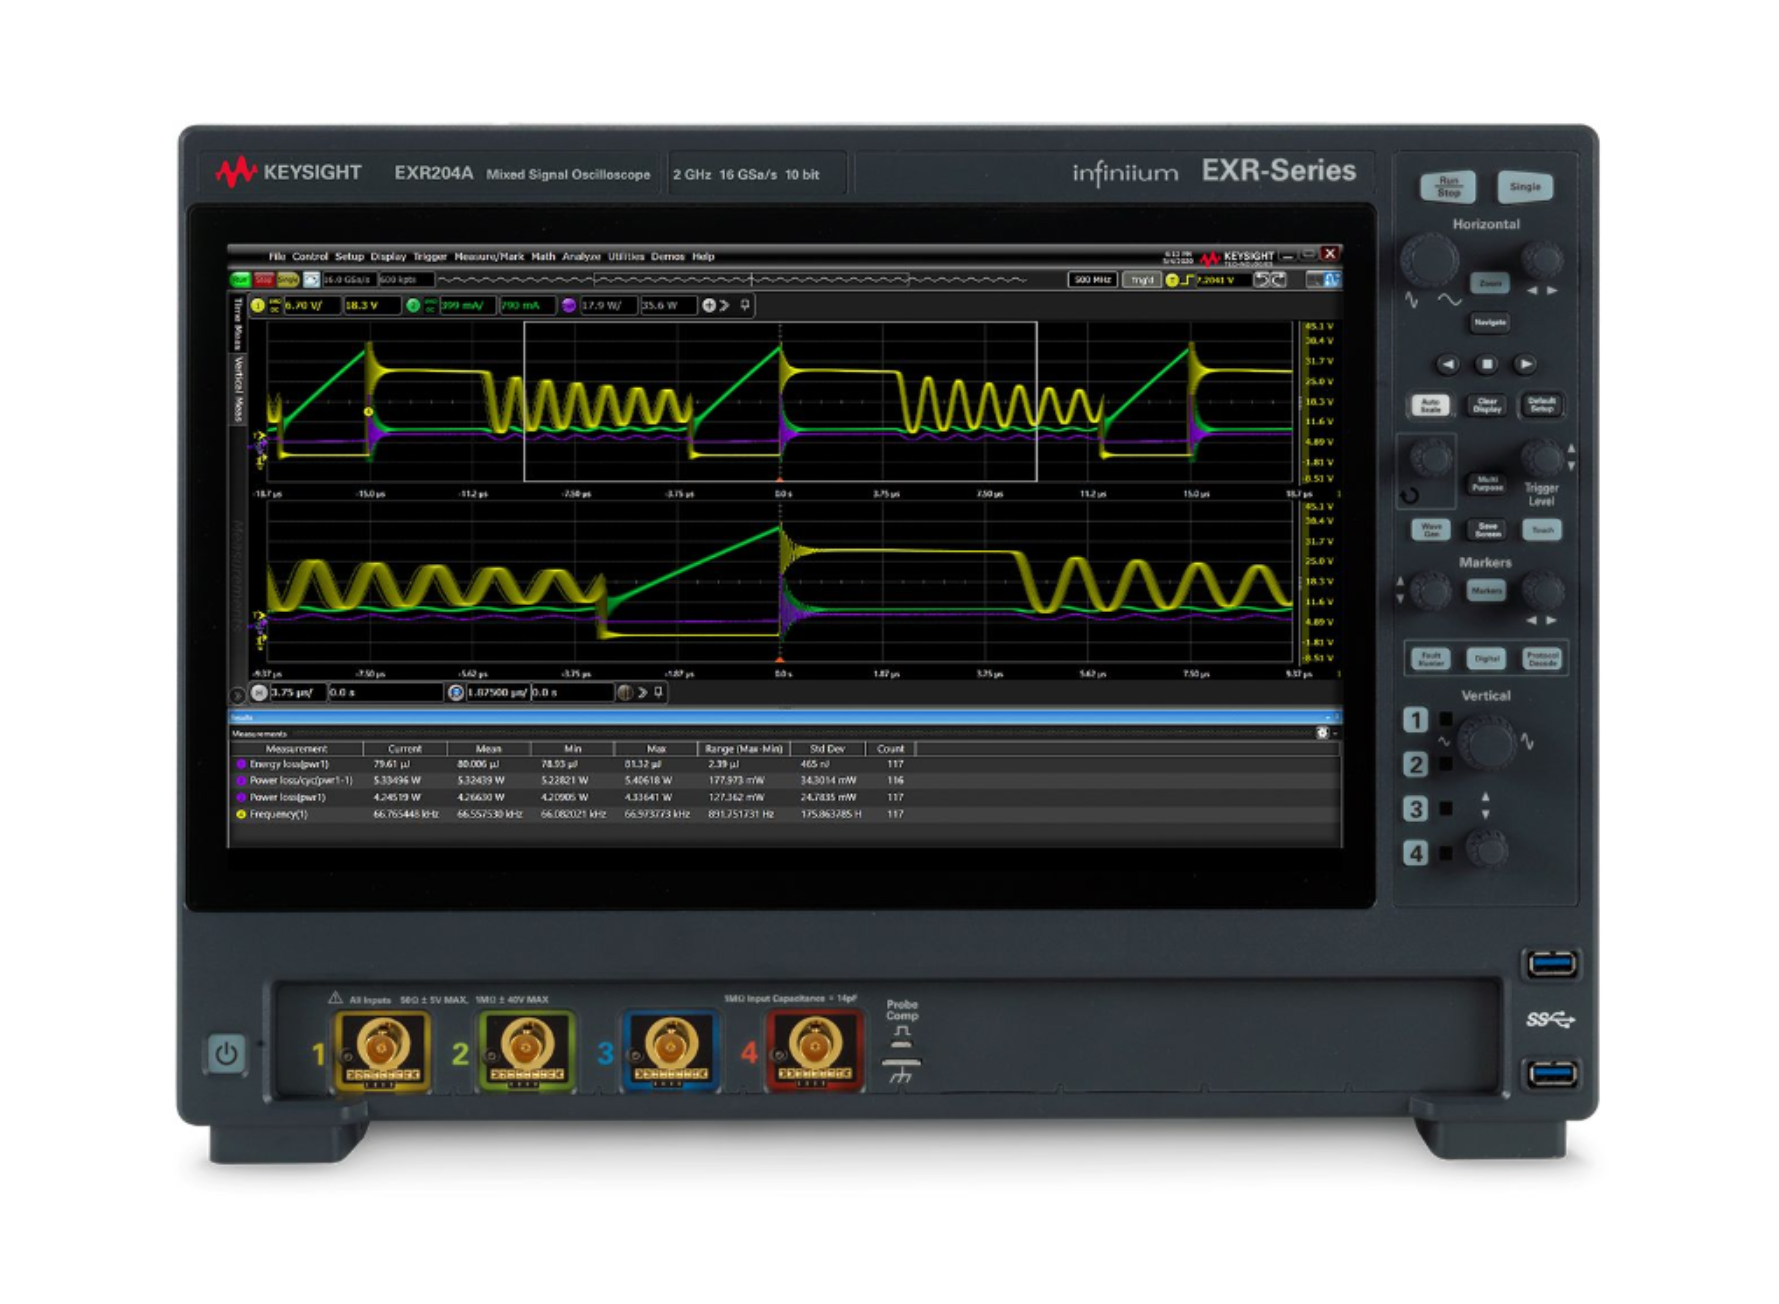Add a channel with the plus icon

(709, 306)
